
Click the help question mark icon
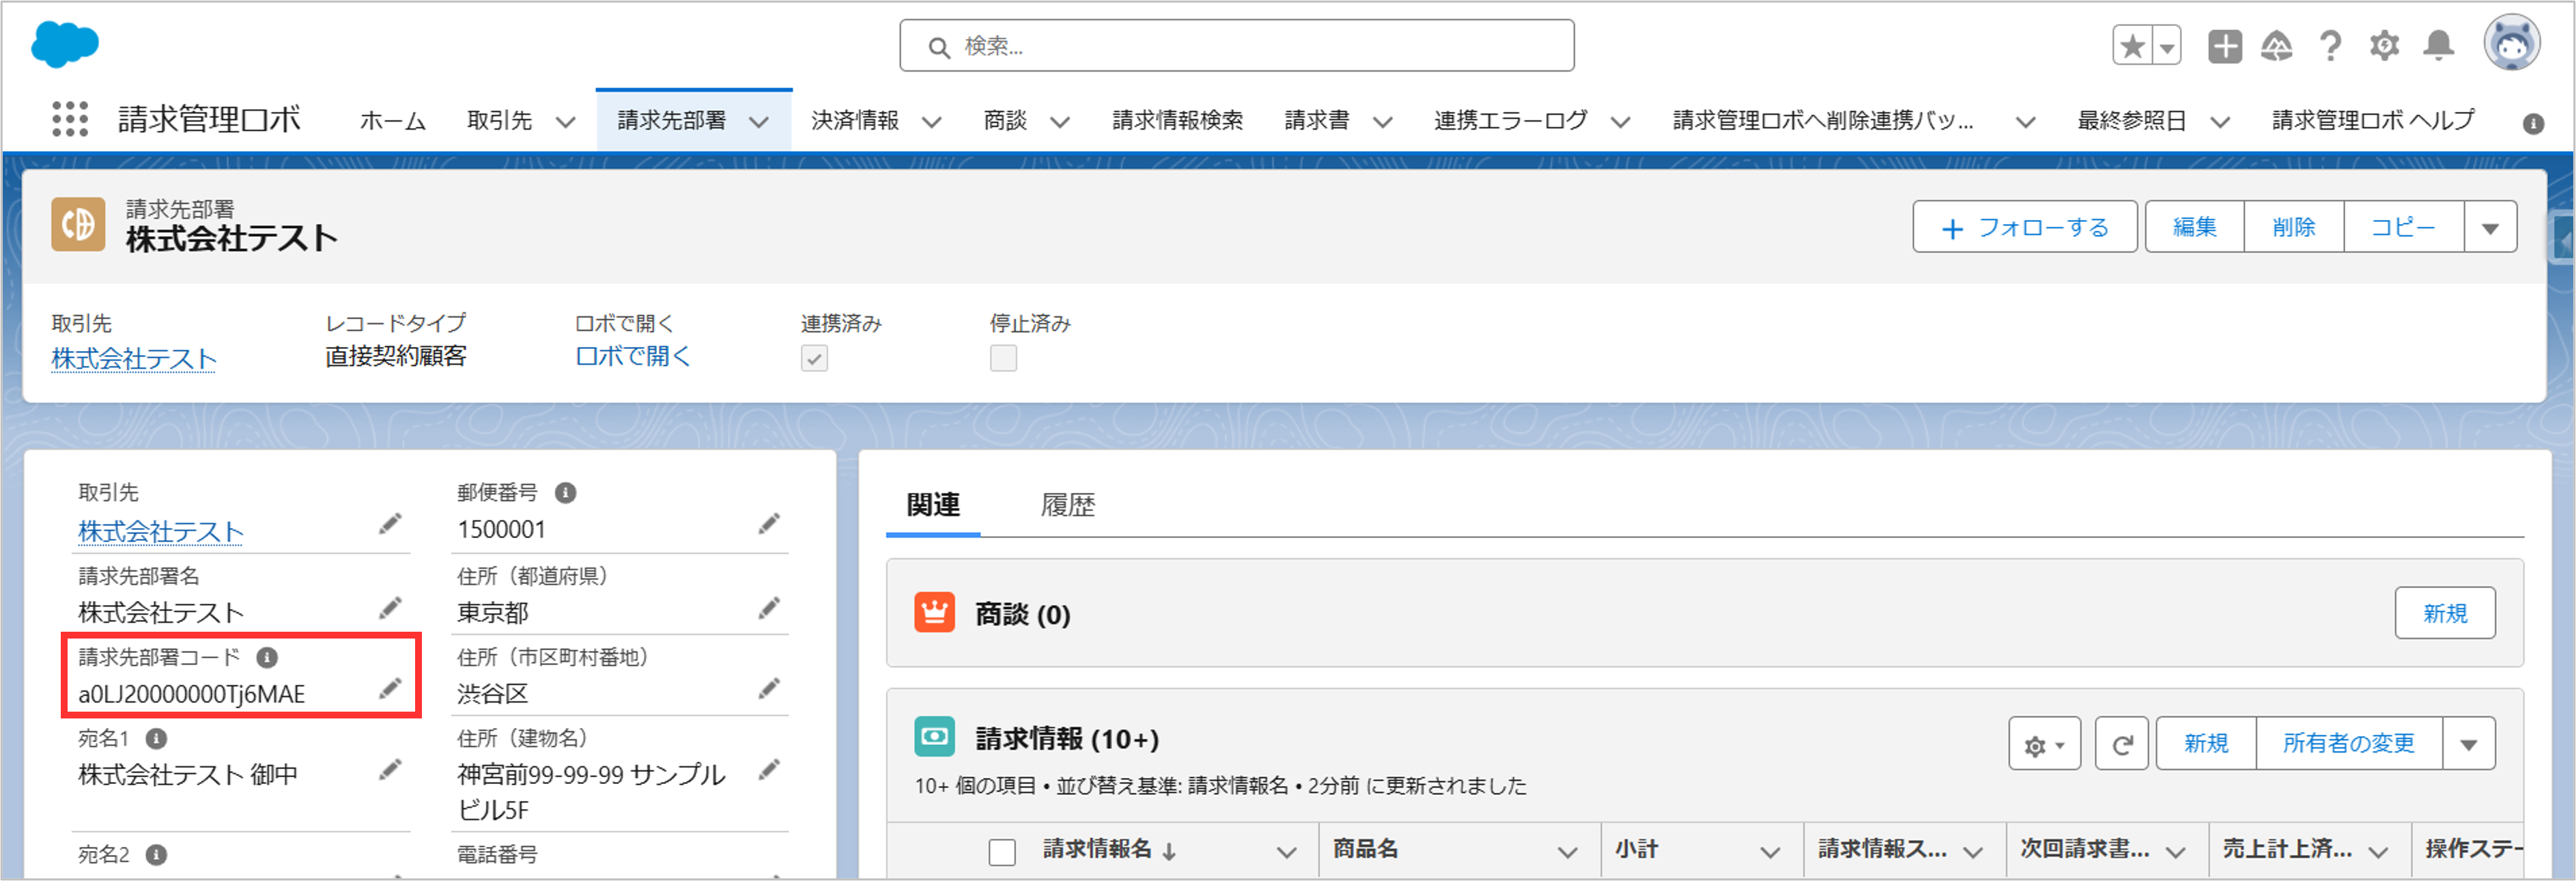tap(2330, 46)
